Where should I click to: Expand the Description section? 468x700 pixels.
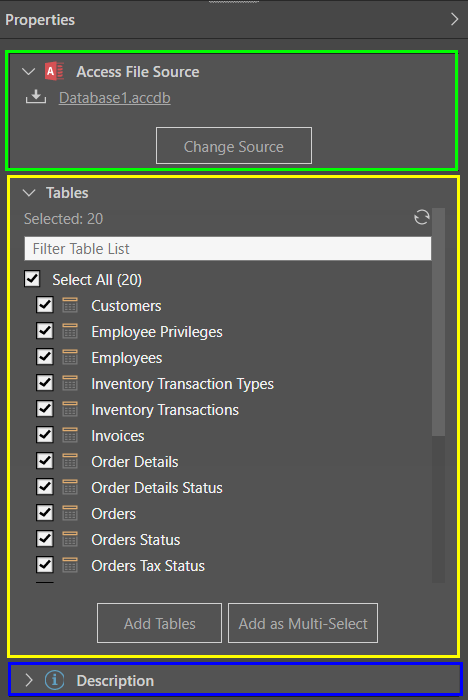[29, 680]
